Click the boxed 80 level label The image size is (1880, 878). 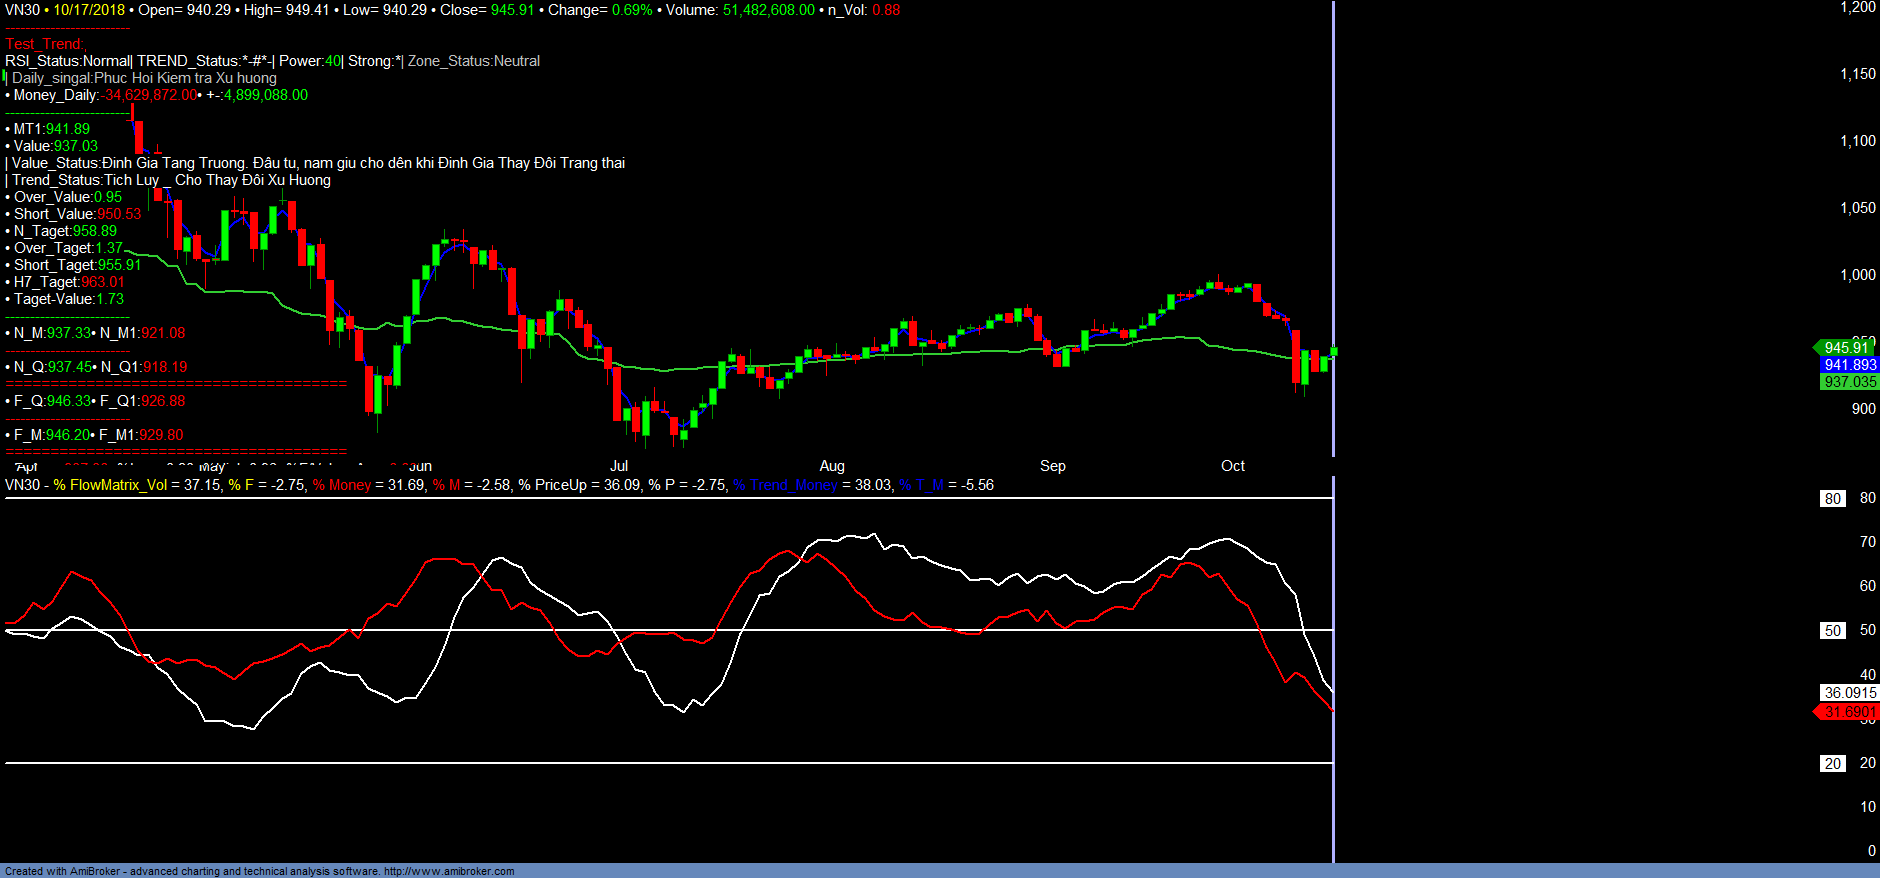1832,499
